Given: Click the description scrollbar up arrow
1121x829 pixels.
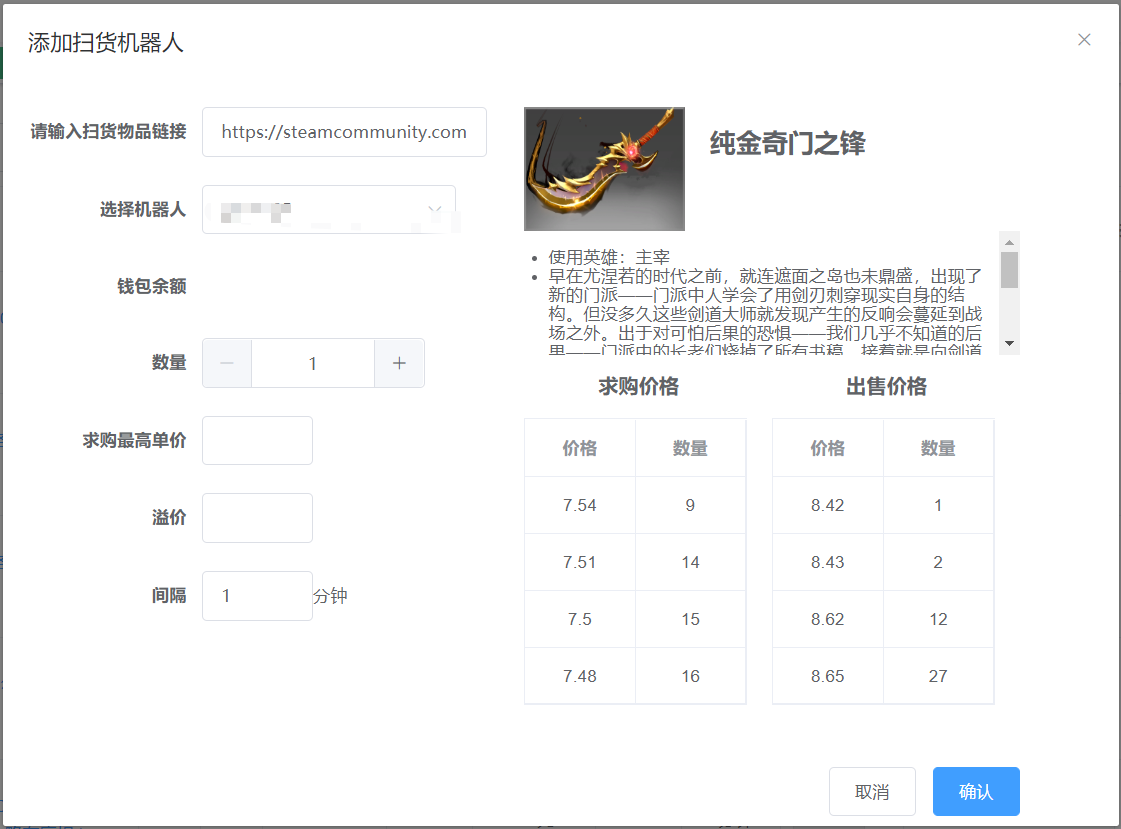Looking at the screenshot, I should (1009, 243).
